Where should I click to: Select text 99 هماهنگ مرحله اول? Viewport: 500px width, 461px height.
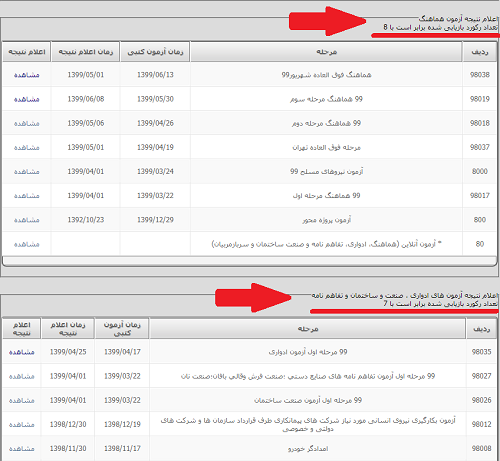tap(326, 196)
